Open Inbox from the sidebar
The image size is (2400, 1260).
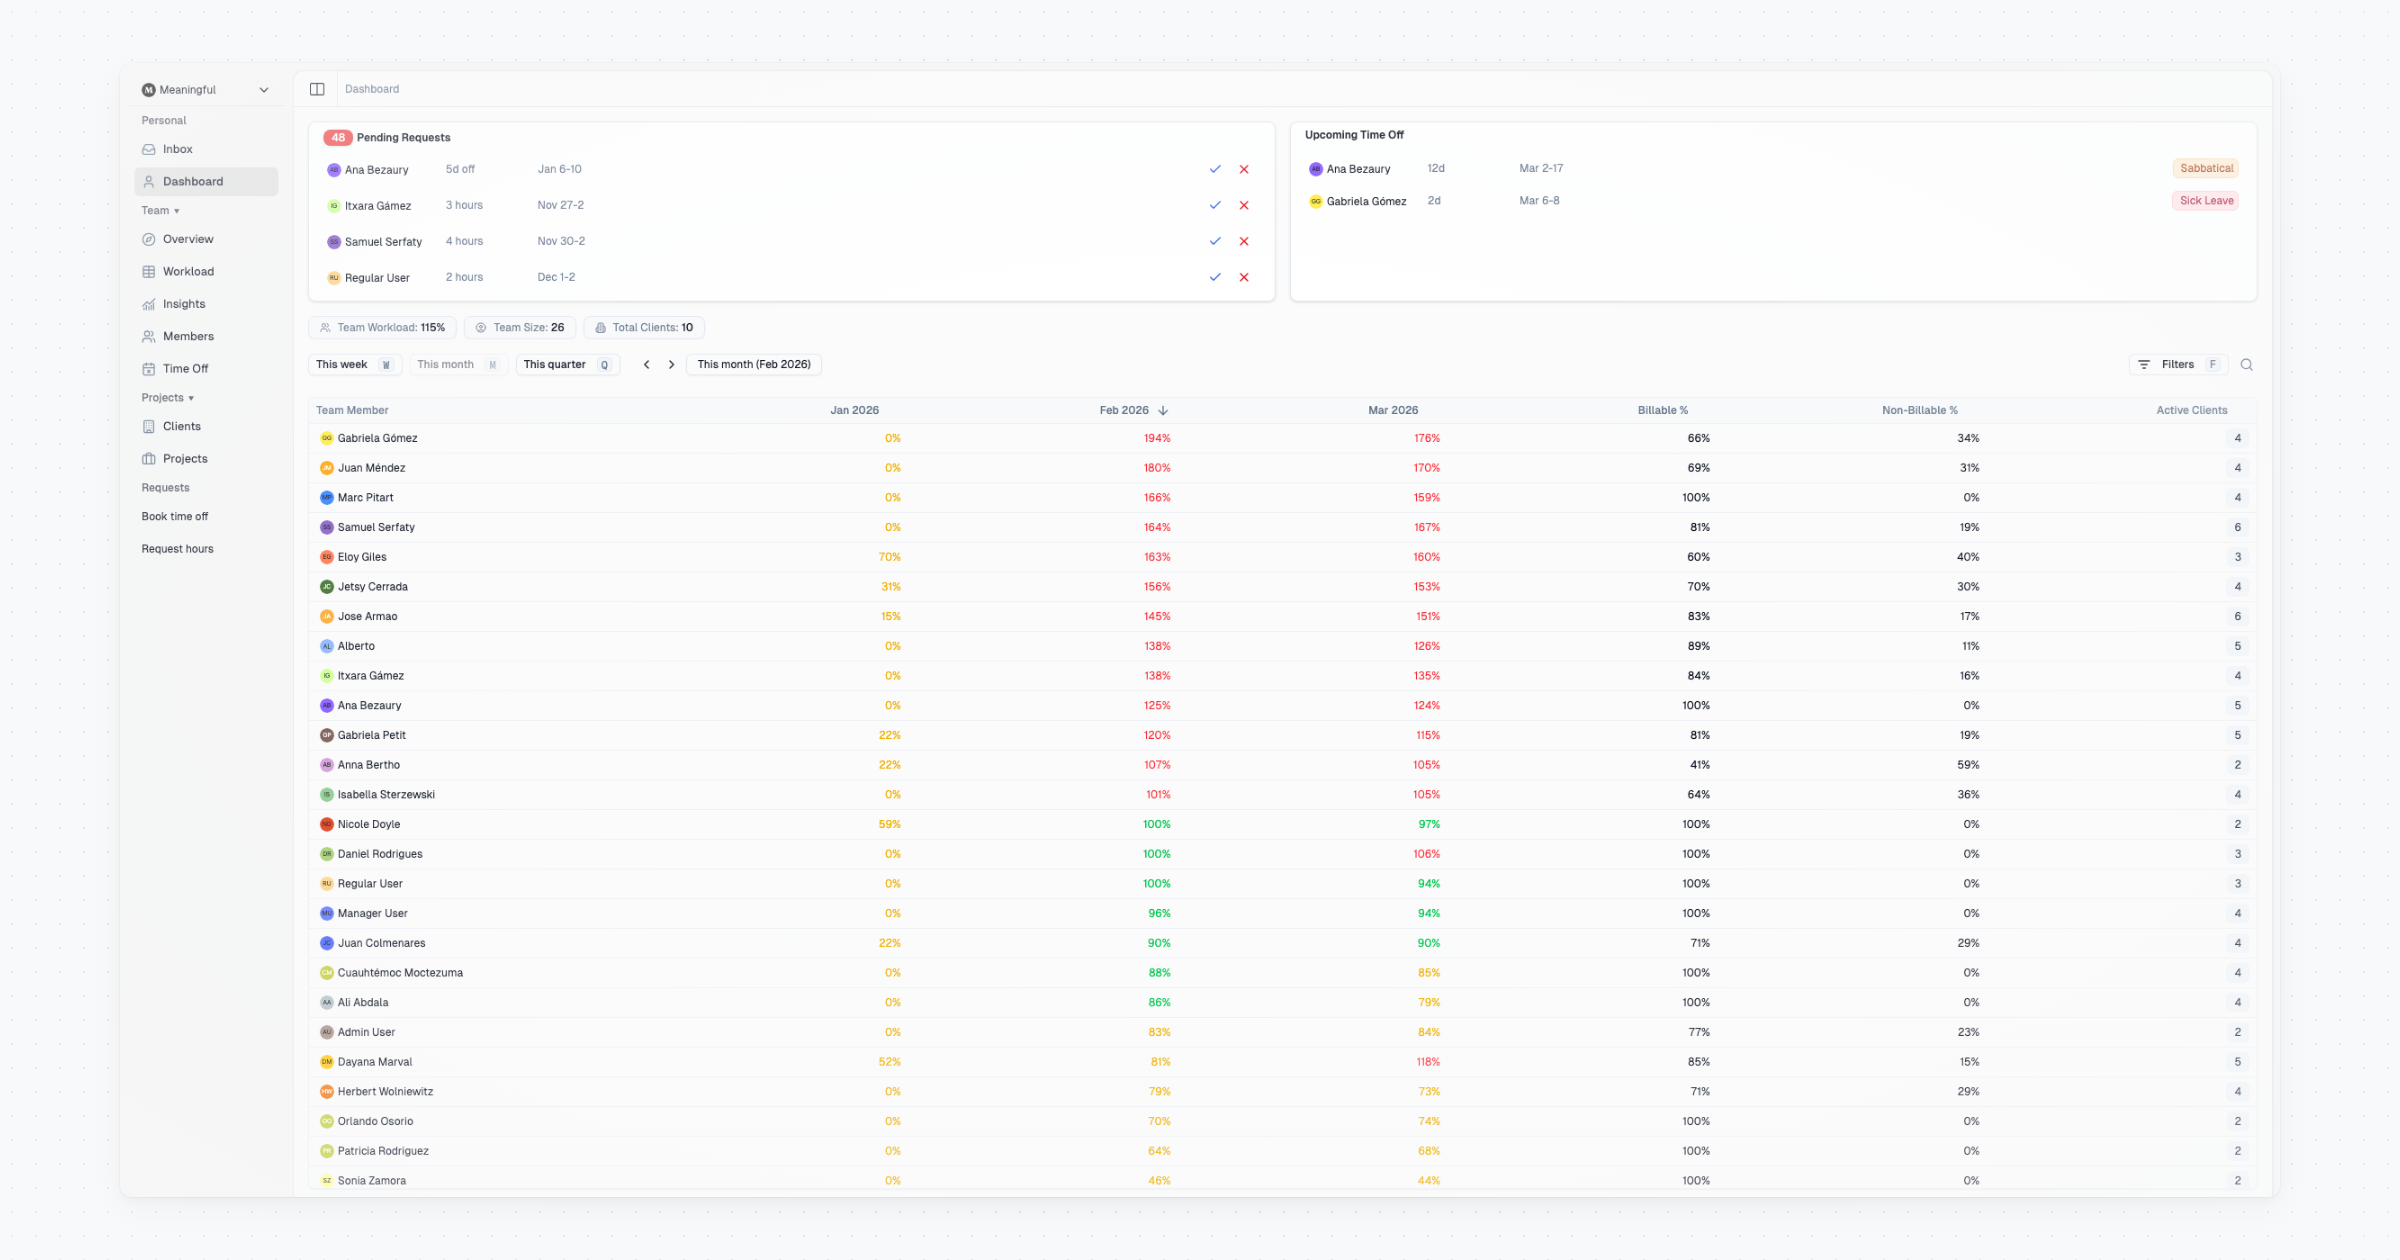point(178,149)
